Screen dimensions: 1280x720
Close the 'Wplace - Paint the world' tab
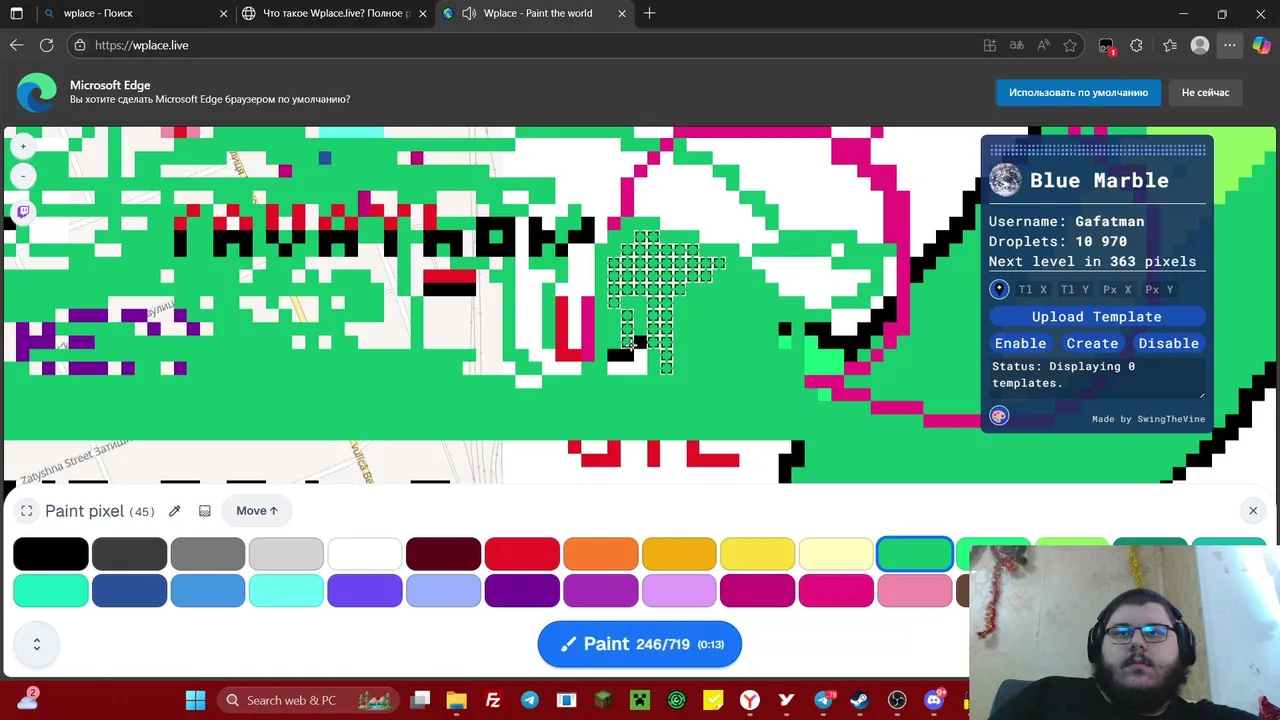pyautogui.click(x=622, y=13)
